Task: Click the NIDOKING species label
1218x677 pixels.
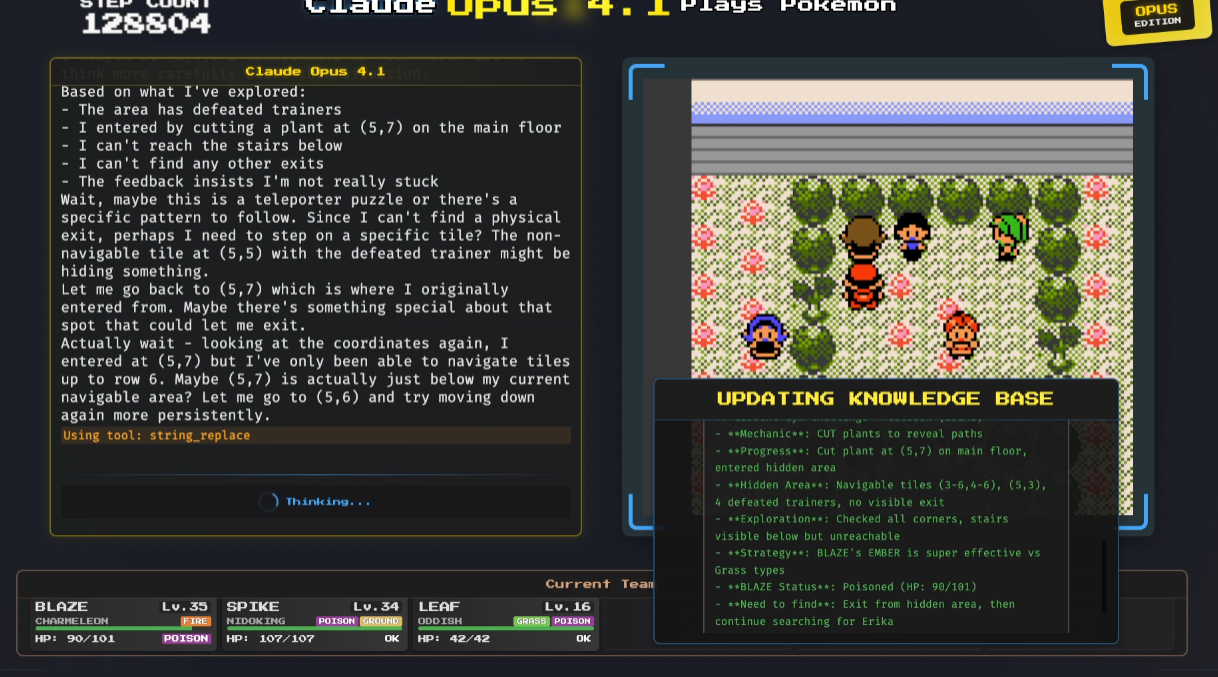Action: pyautogui.click(x=256, y=622)
